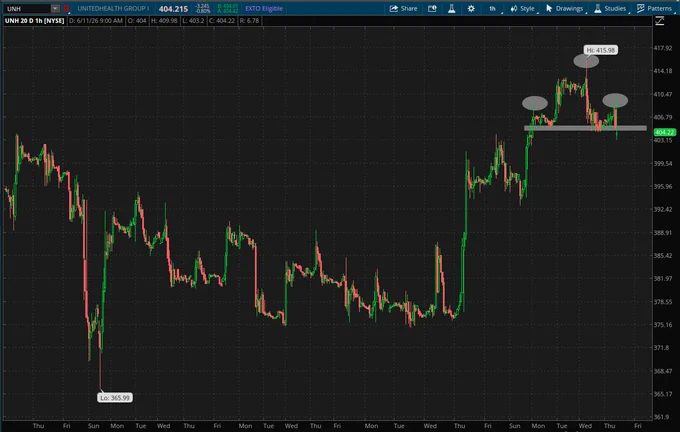Click the H: 409.98 high value

pyautogui.click(x=164, y=20)
